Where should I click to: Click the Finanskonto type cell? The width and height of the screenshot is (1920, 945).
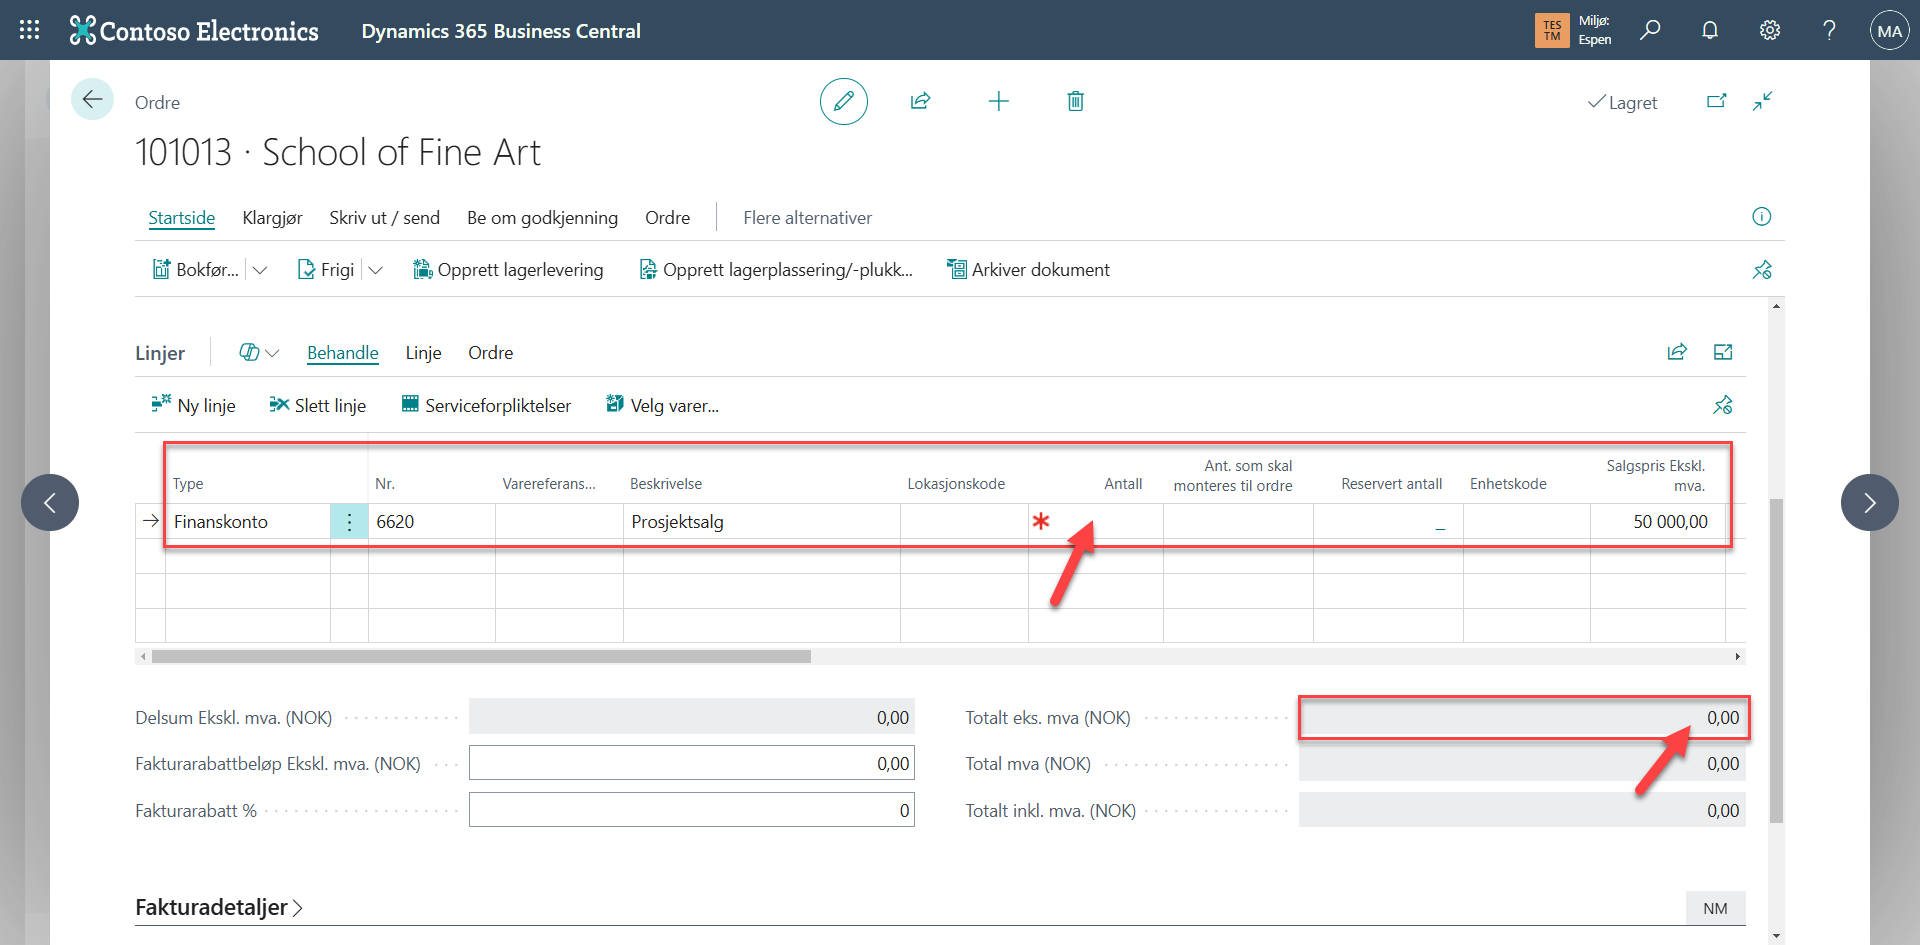248,521
